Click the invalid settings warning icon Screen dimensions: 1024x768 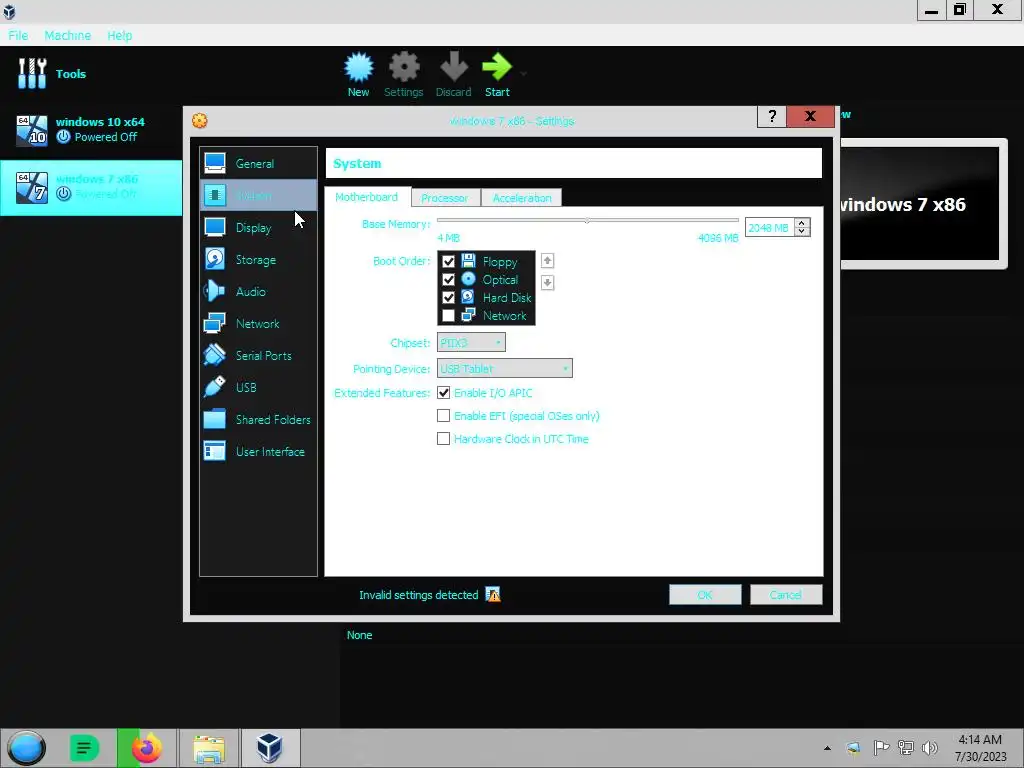(493, 594)
